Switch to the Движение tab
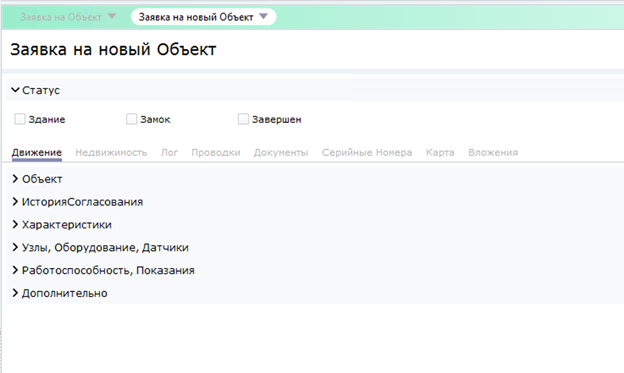624x373 pixels. [37, 152]
